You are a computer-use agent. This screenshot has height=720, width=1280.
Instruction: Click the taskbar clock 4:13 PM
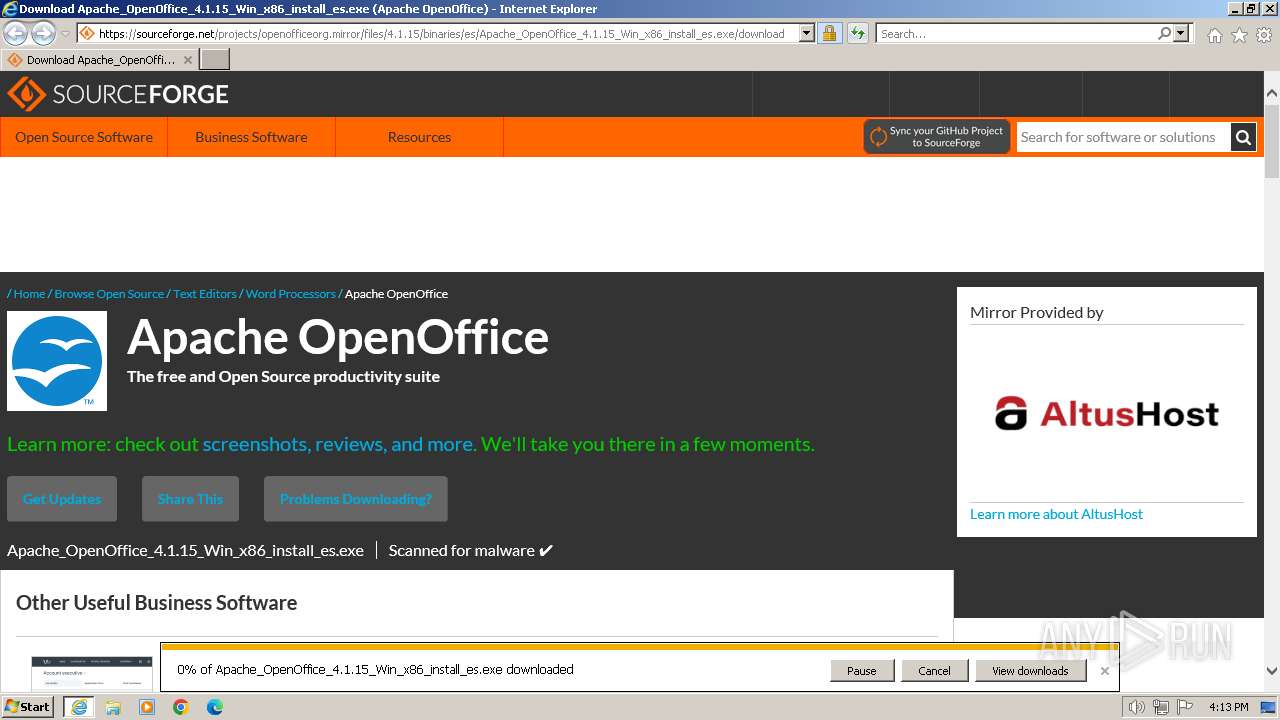coord(1229,707)
